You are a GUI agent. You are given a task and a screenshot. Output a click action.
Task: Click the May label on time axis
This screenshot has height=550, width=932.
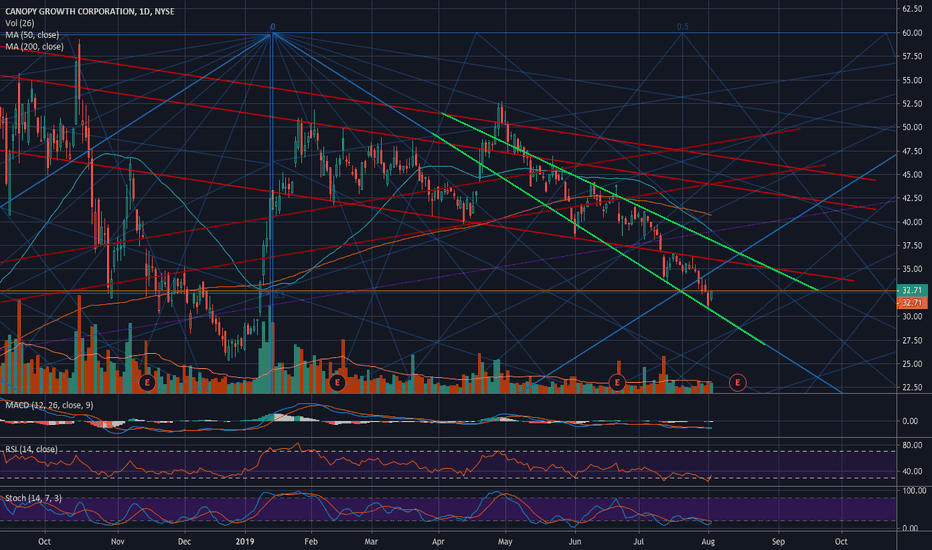click(505, 542)
